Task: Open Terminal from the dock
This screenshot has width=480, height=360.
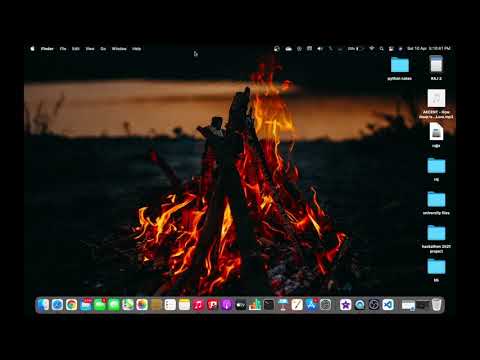Action: click(269, 305)
